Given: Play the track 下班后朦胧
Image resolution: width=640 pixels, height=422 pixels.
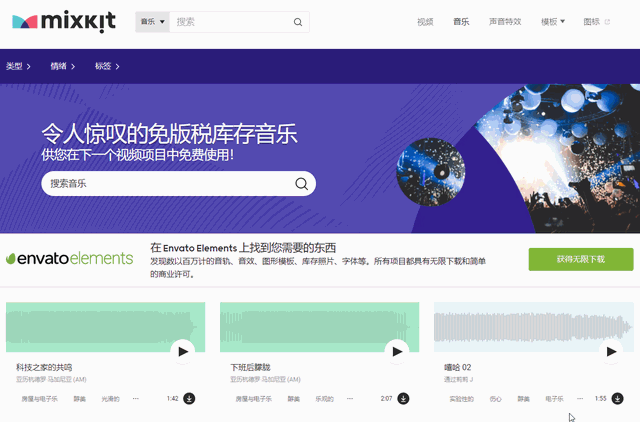Looking at the screenshot, I should [397, 351].
